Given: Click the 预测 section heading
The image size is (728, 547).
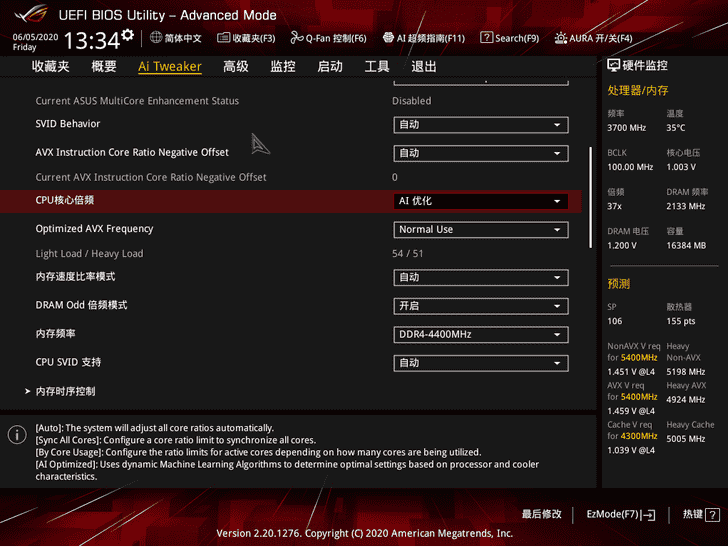Looking at the screenshot, I should pos(618,284).
